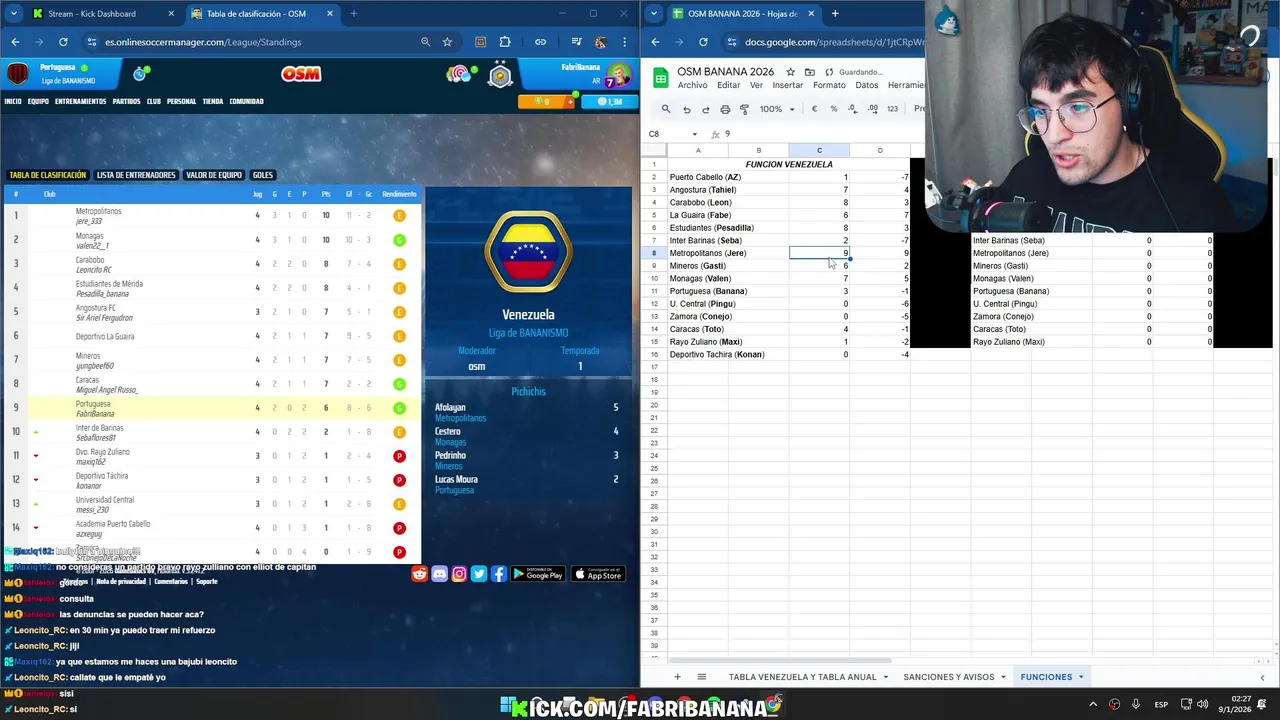Viewport: 1280px width, 720px height.
Task: Switch to TABLA VENEZUELA Y TABLA ANUAL sheet
Action: click(802, 677)
